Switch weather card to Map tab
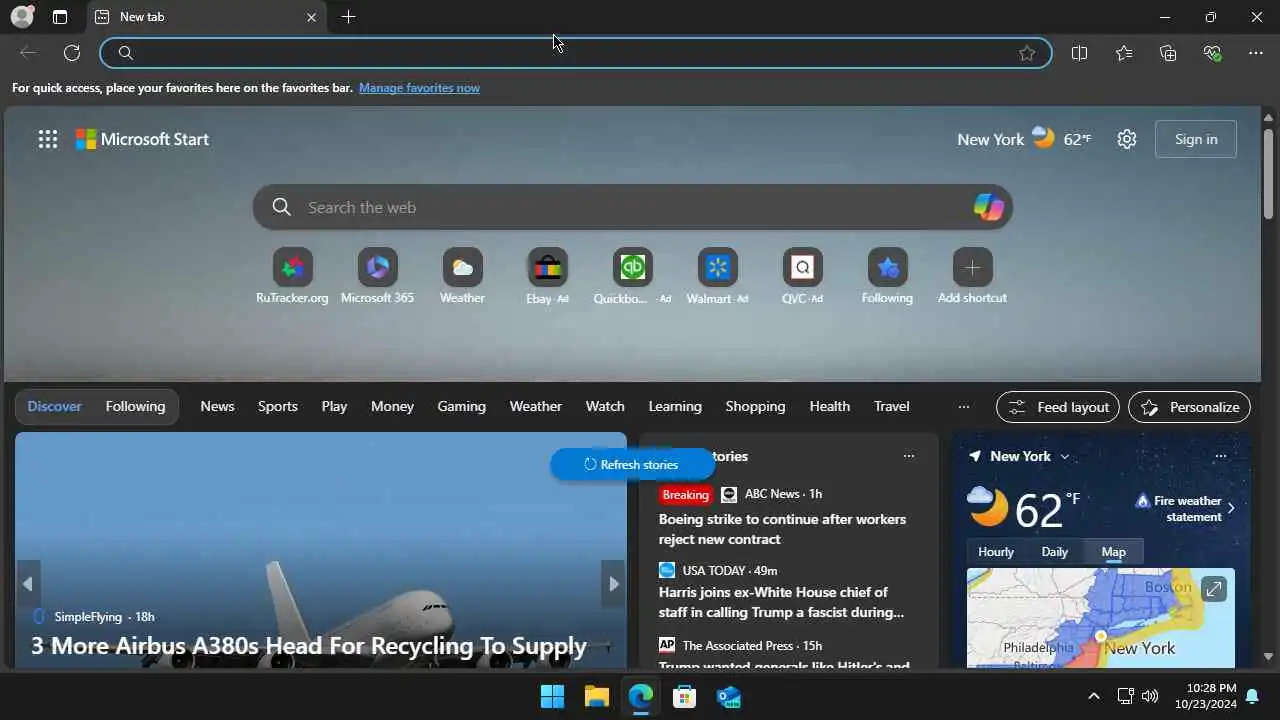Viewport: 1280px width, 720px height. point(1113,552)
